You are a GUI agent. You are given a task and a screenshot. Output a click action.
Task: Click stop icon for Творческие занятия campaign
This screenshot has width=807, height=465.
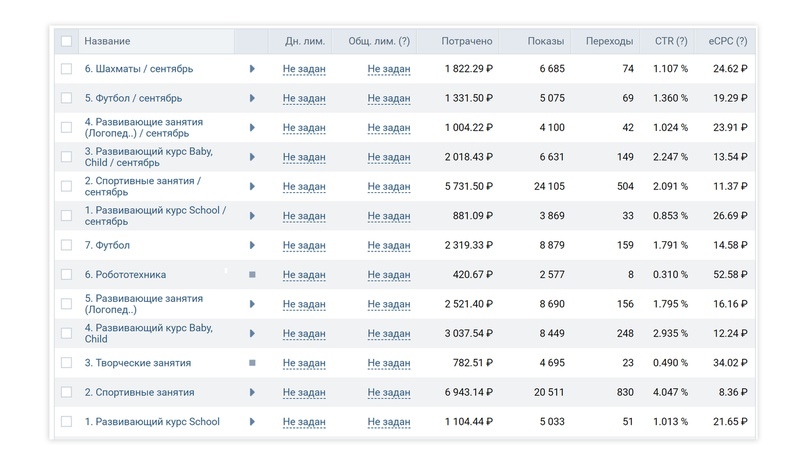(252, 363)
